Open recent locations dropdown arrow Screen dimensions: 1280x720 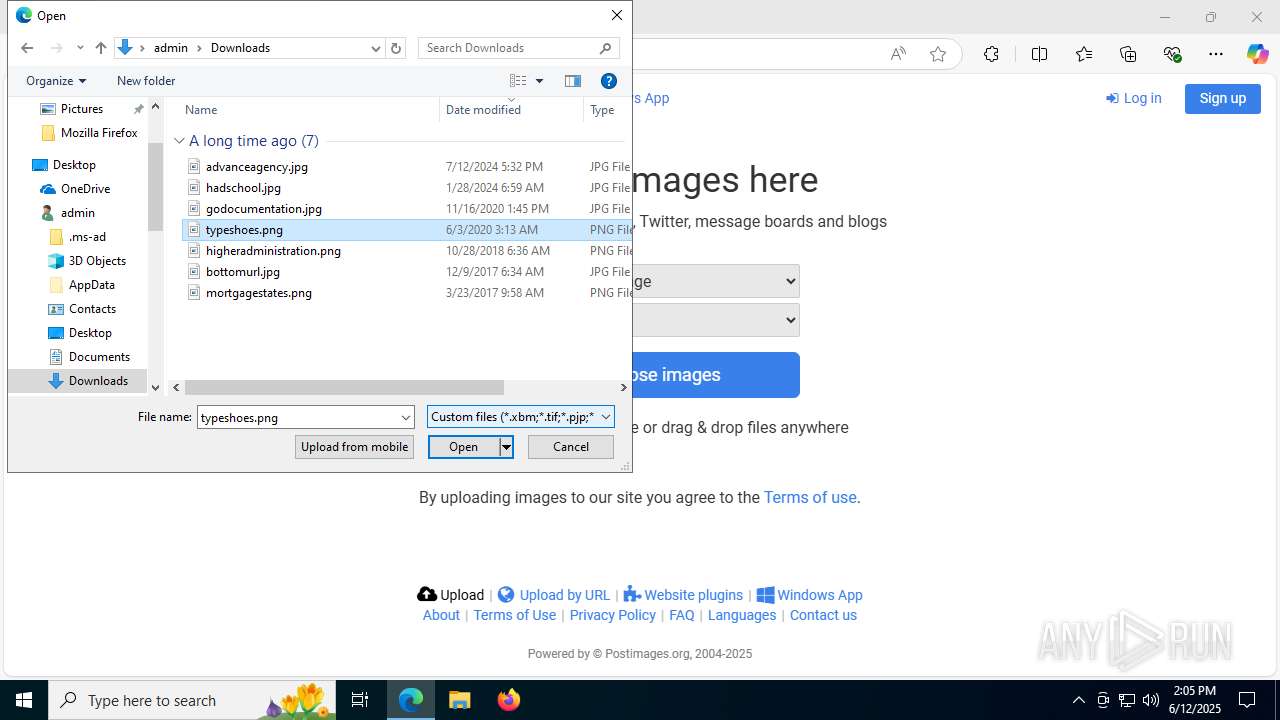click(80, 48)
